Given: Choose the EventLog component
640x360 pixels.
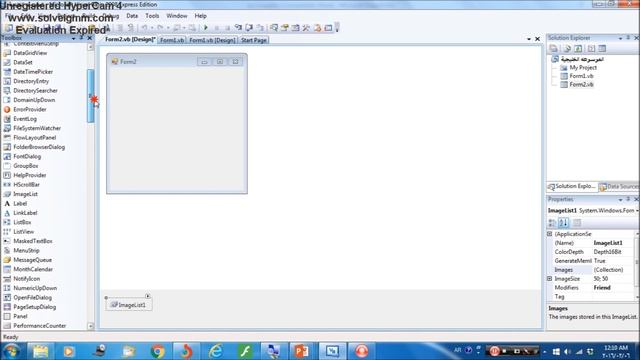Looking at the screenshot, I should (25, 119).
